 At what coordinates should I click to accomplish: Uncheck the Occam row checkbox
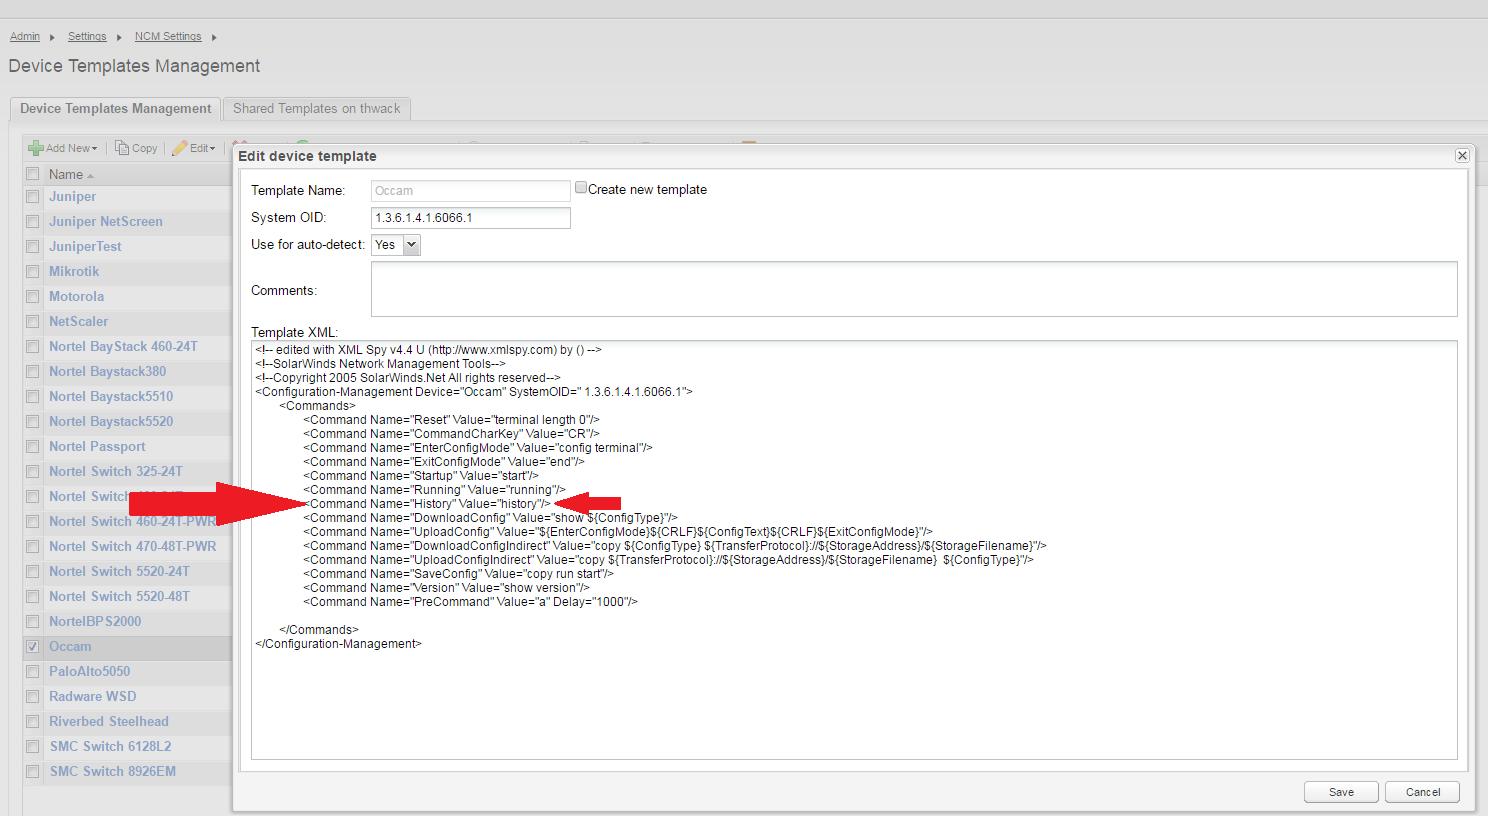pyautogui.click(x=33, y=647)
